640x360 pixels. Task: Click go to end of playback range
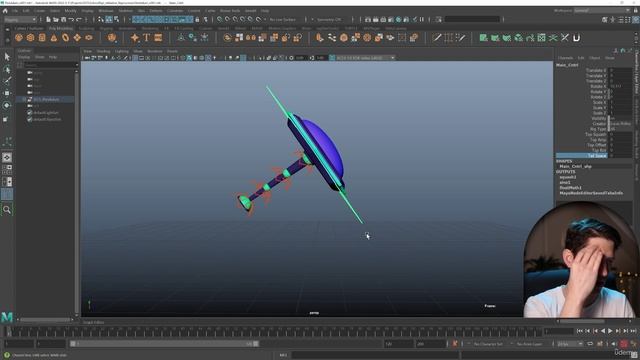(x=633, y=331)
